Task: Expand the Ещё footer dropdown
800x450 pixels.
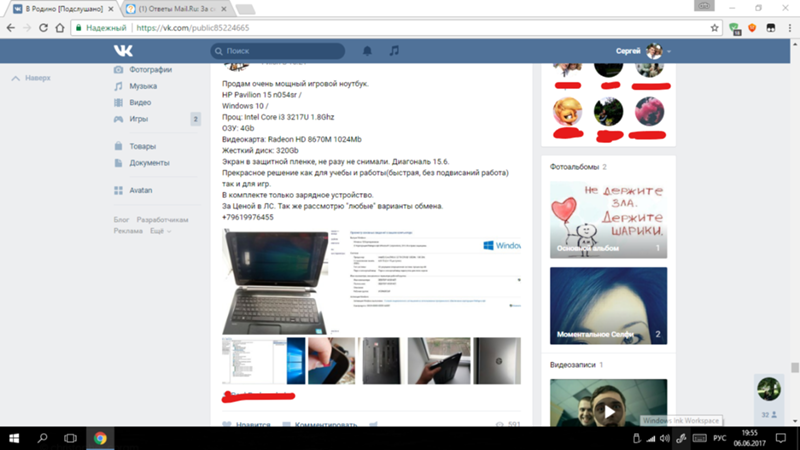Action: [x=160, y=231]
